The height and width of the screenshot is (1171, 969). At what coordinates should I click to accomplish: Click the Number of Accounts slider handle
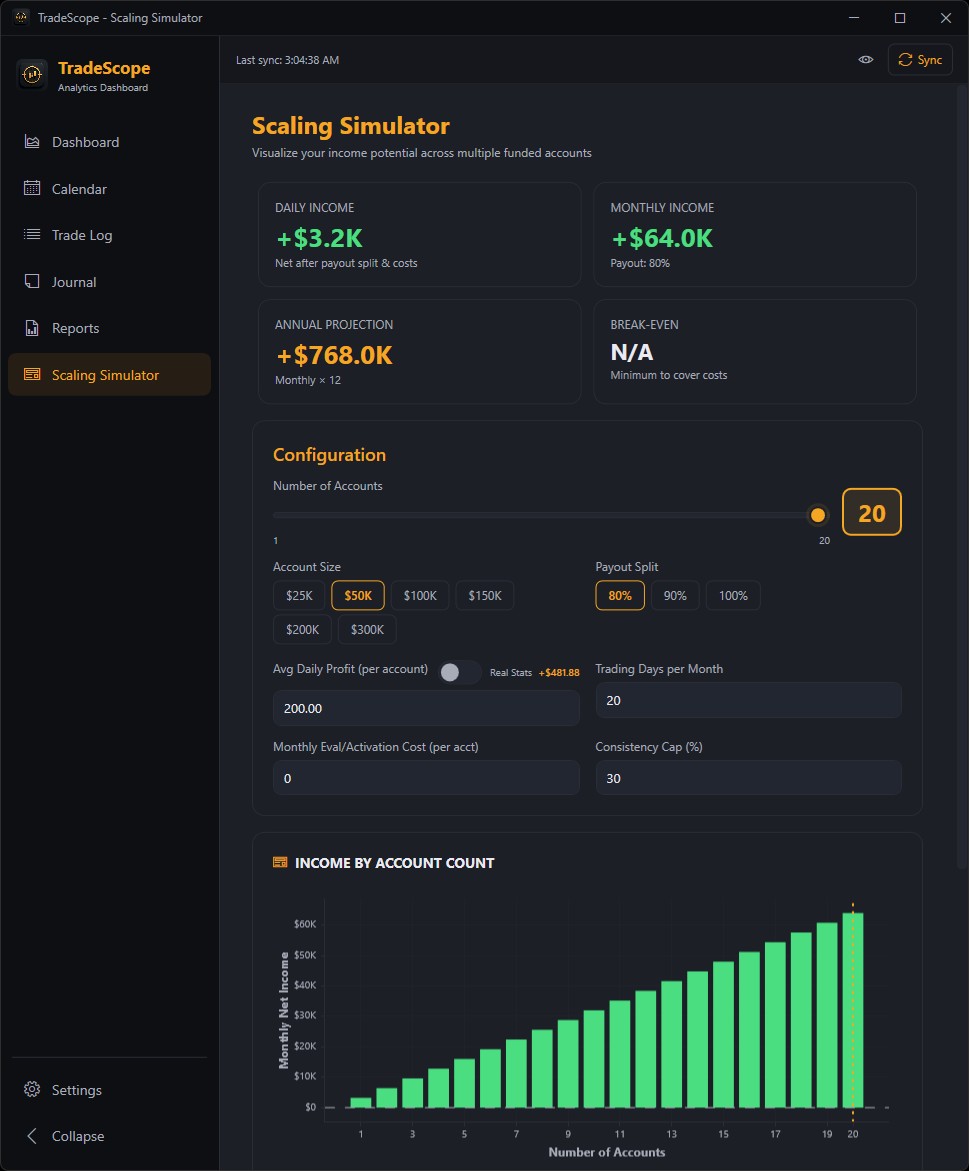pyautogui.click(x=817, y=514)
